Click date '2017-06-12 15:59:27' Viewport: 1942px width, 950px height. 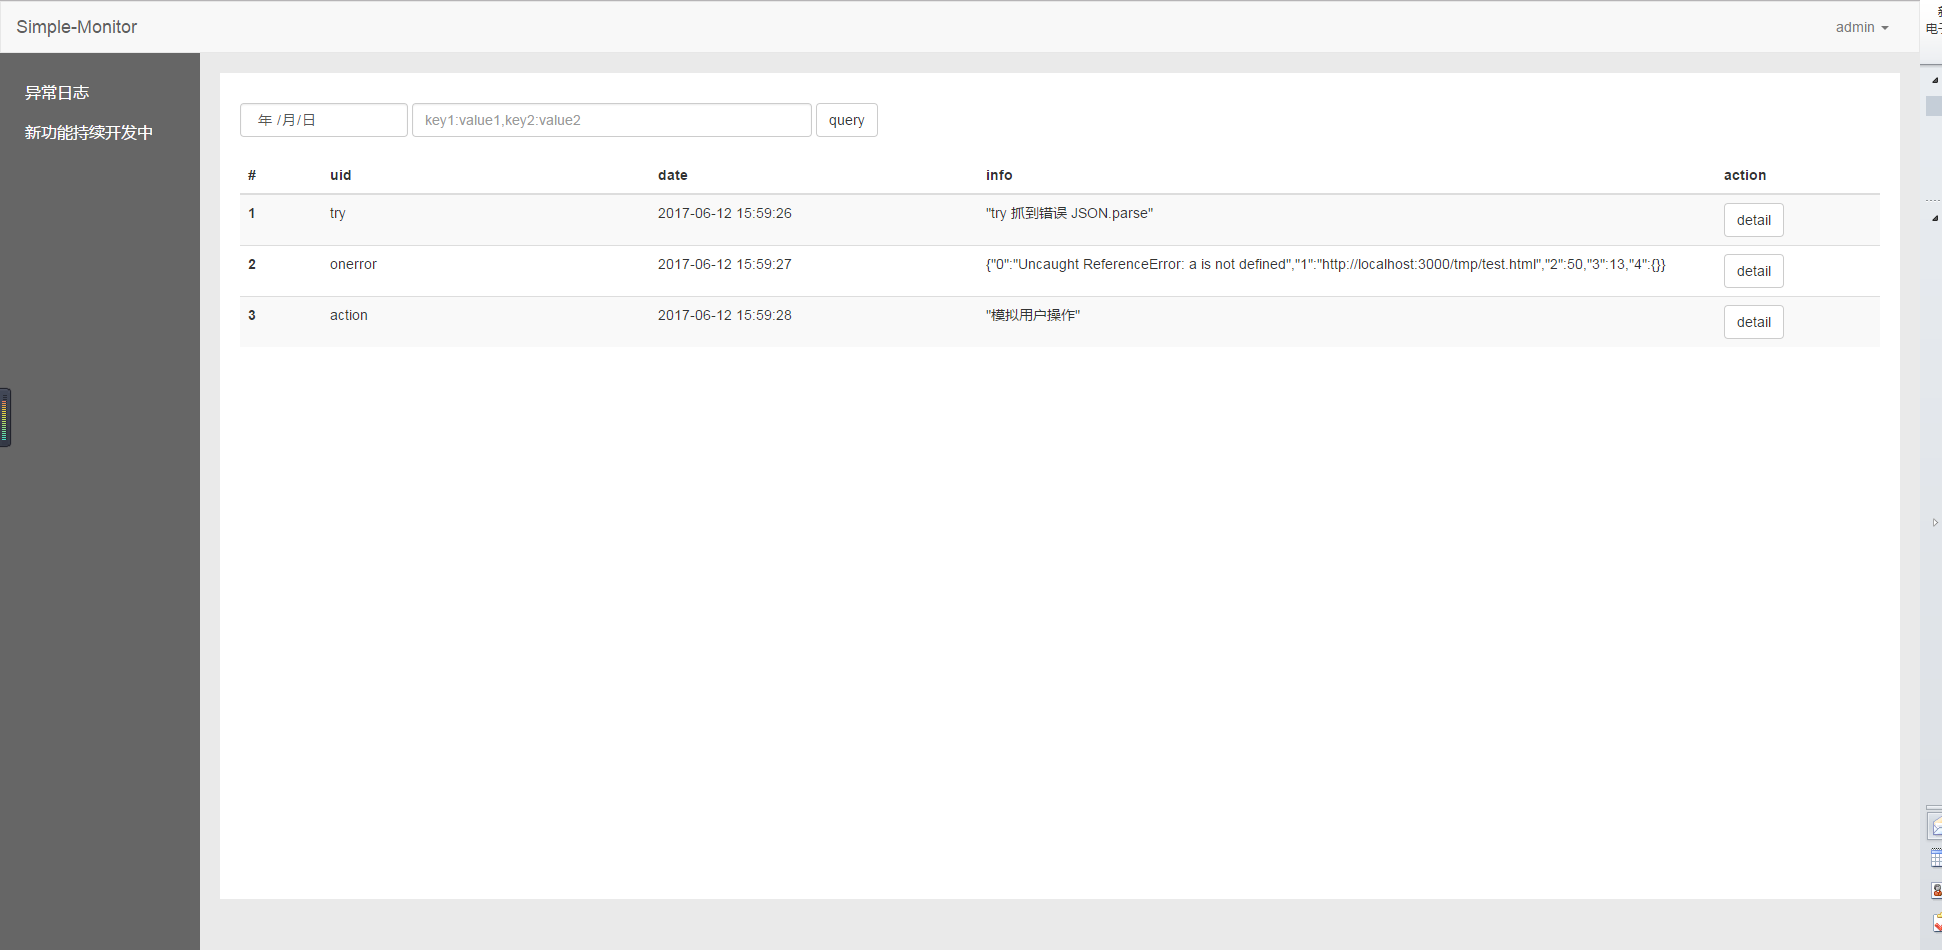click(x=725, y=264)
